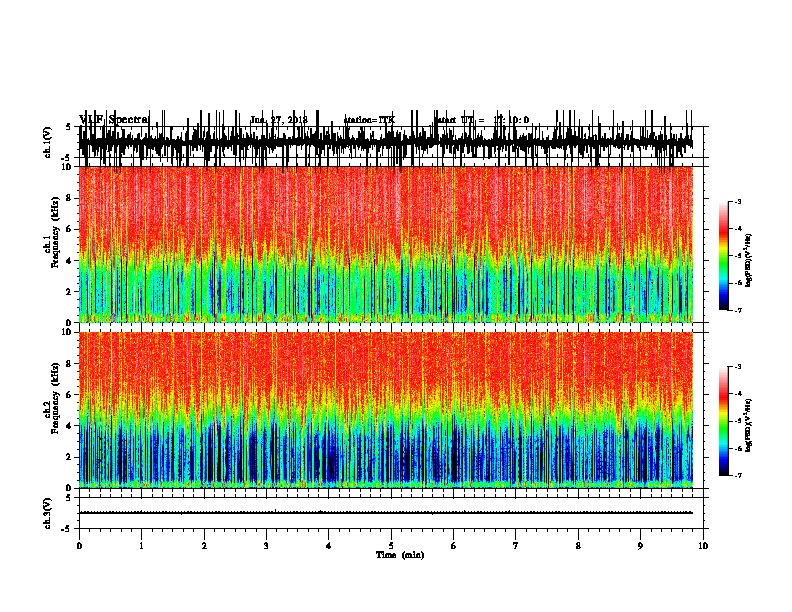Click the 'ch.3(V)' axis label

[47, 514]
